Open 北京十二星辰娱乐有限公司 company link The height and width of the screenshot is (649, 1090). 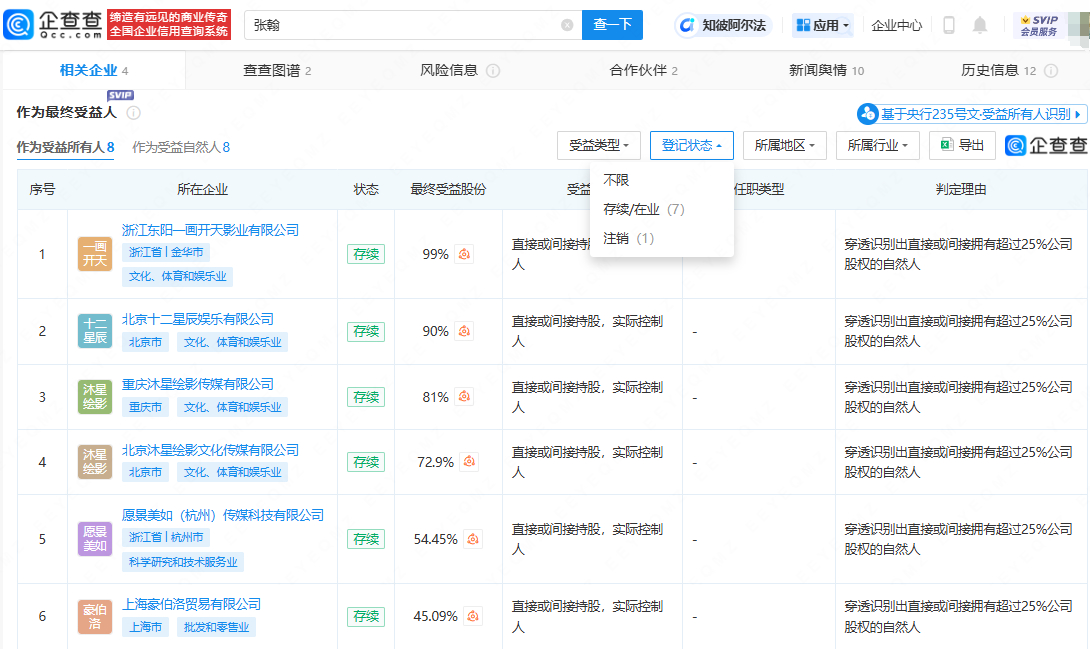click(197, 319)
